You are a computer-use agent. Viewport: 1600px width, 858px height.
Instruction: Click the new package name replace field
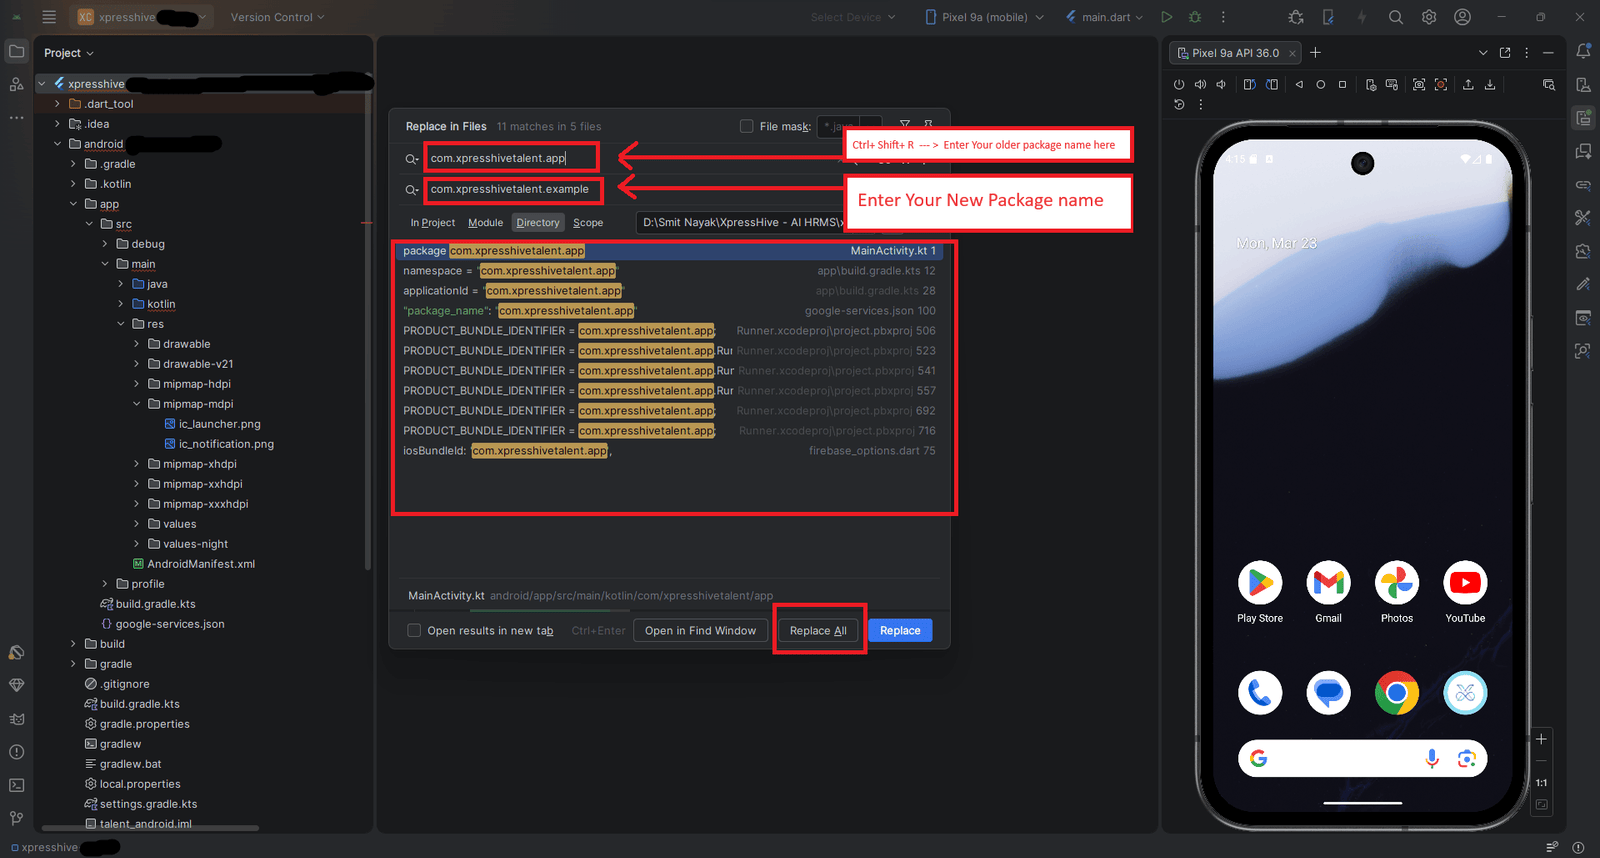513,189
